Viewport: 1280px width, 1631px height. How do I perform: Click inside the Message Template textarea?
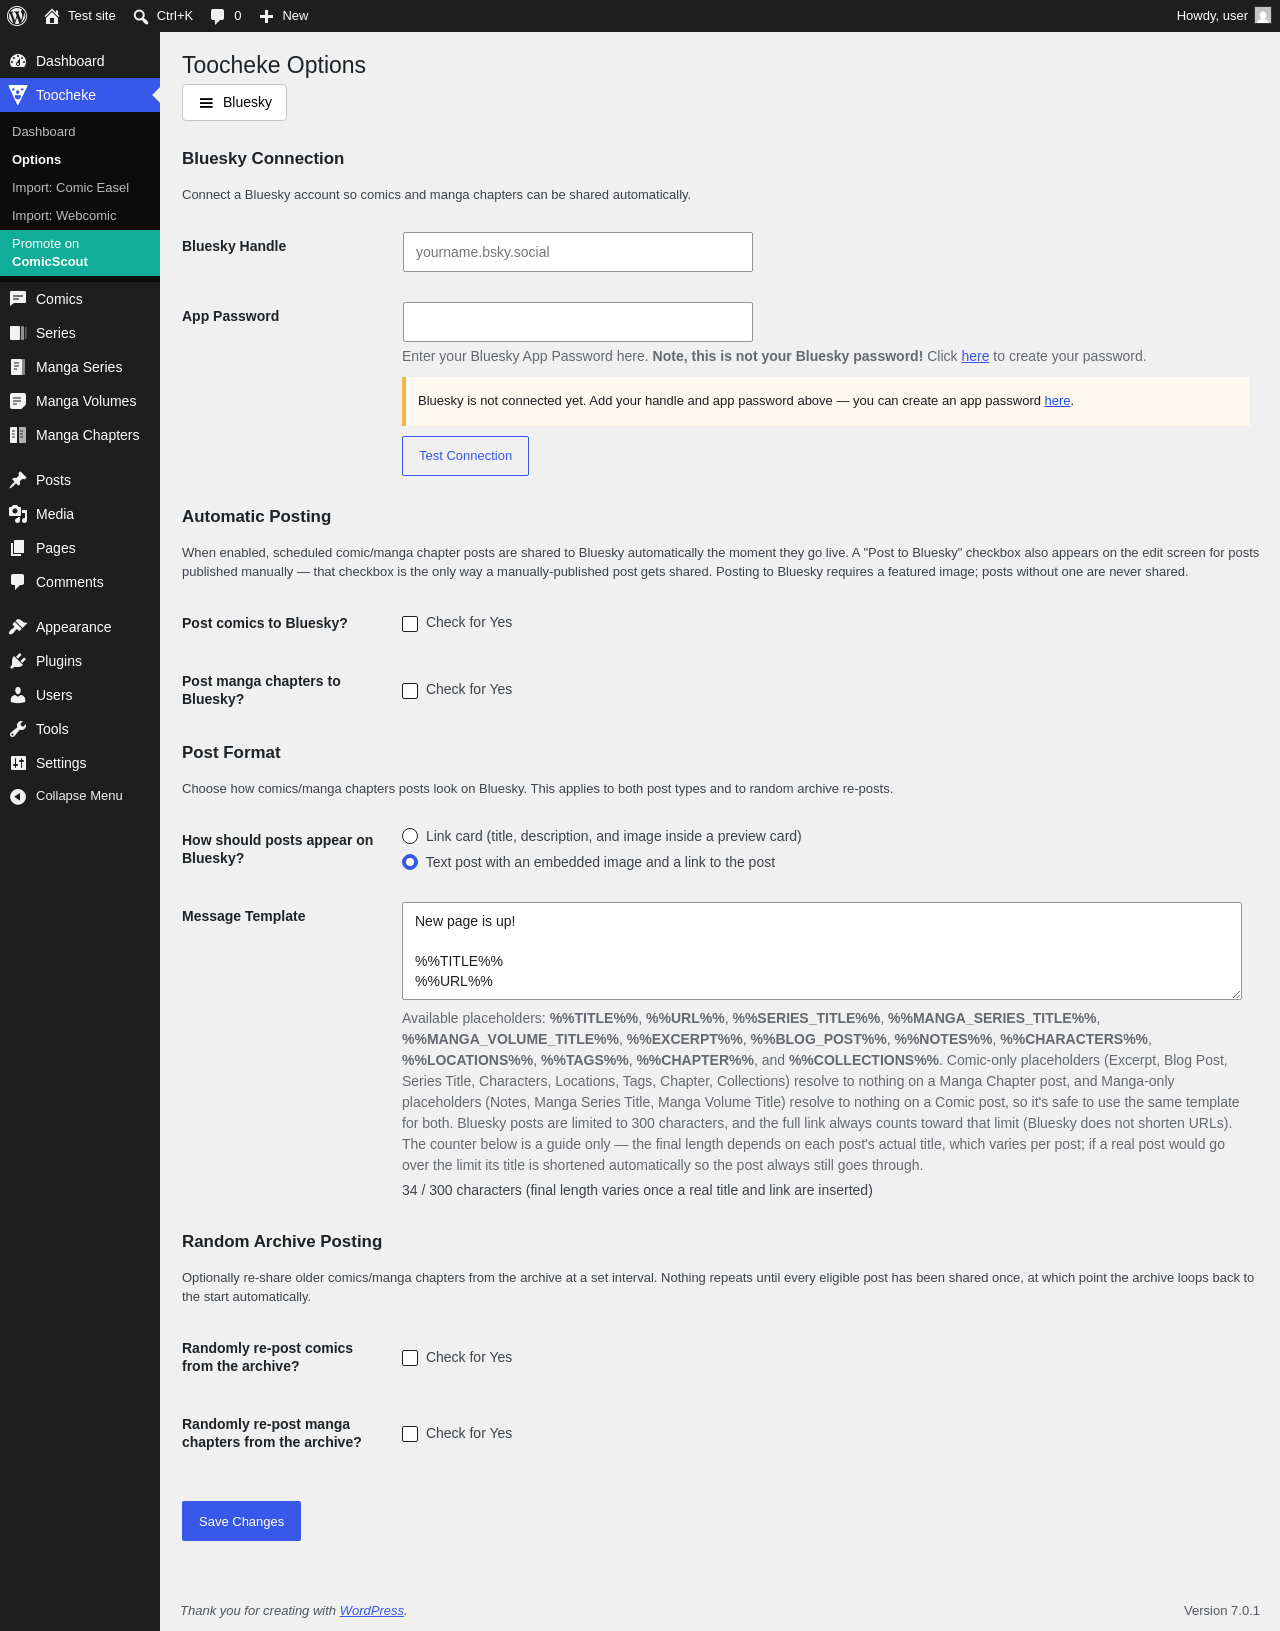click(x=822, y=951)
